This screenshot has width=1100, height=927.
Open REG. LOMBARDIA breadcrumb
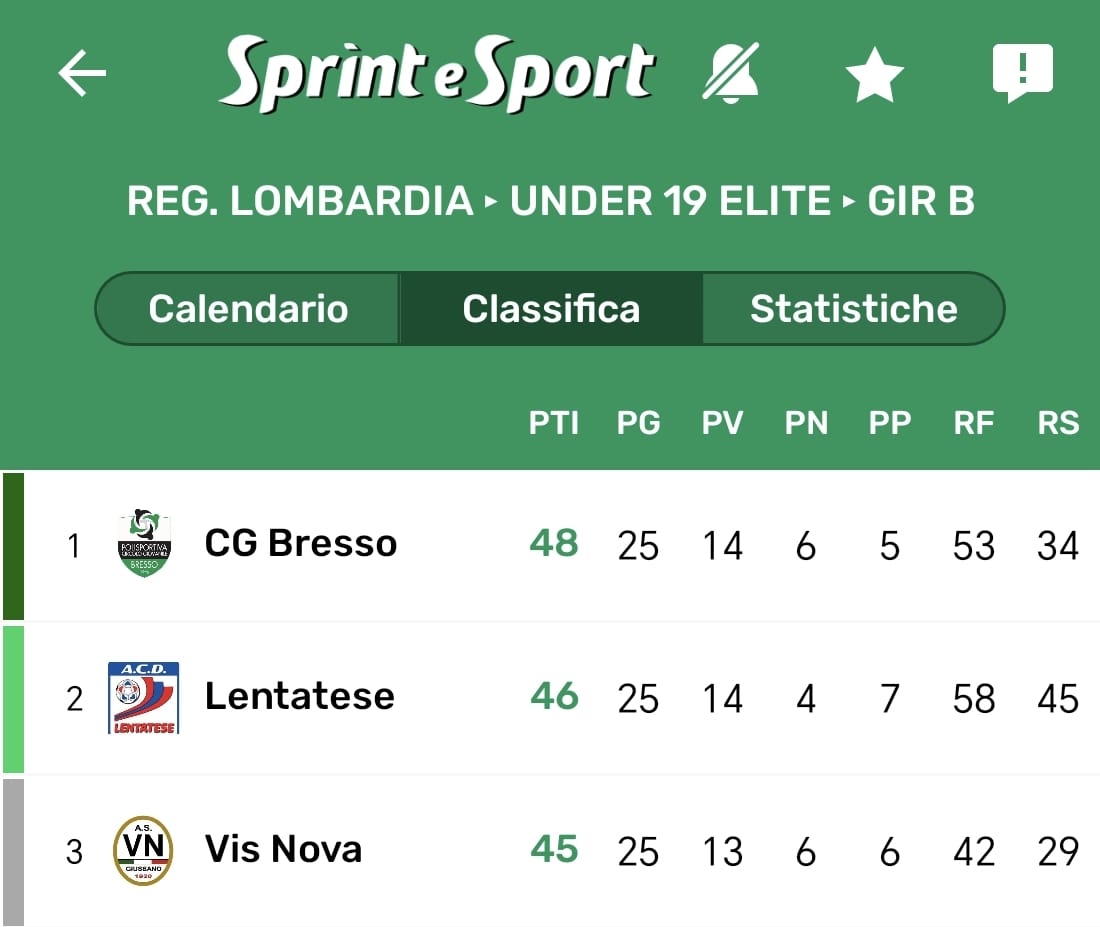click(x=300, y=201)
